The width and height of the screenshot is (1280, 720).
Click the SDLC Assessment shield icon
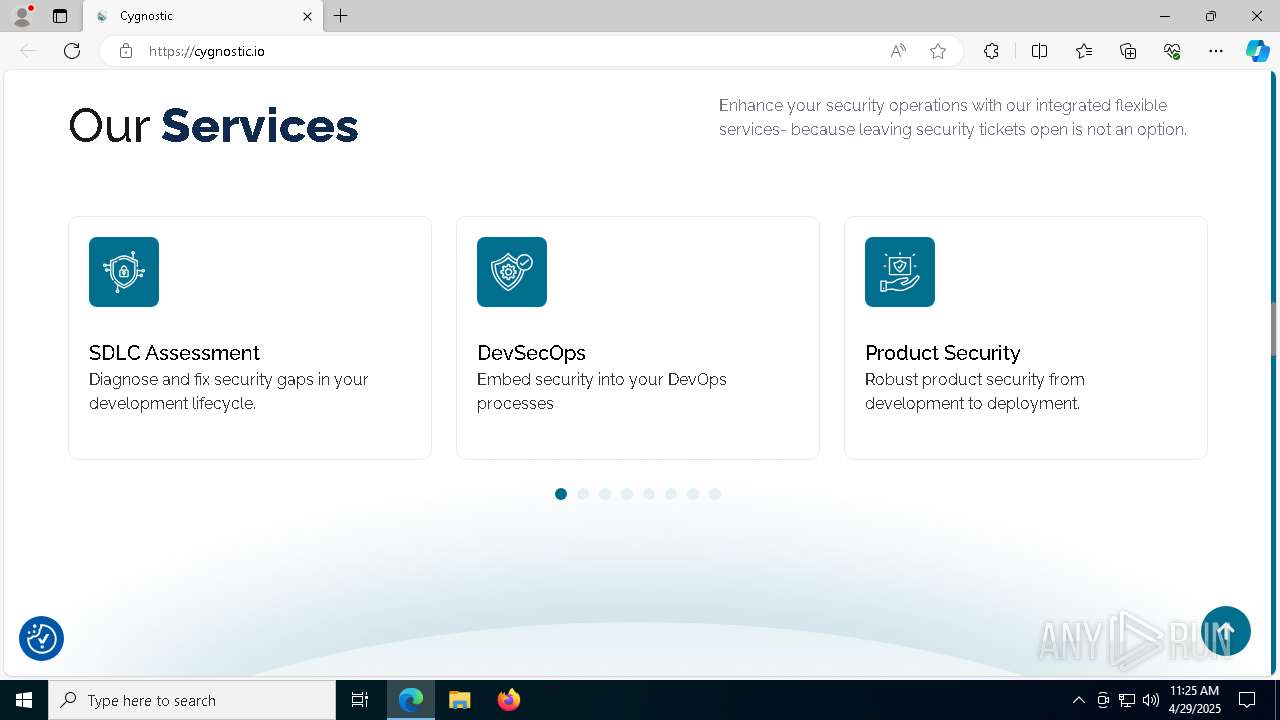tap(124, 272)
